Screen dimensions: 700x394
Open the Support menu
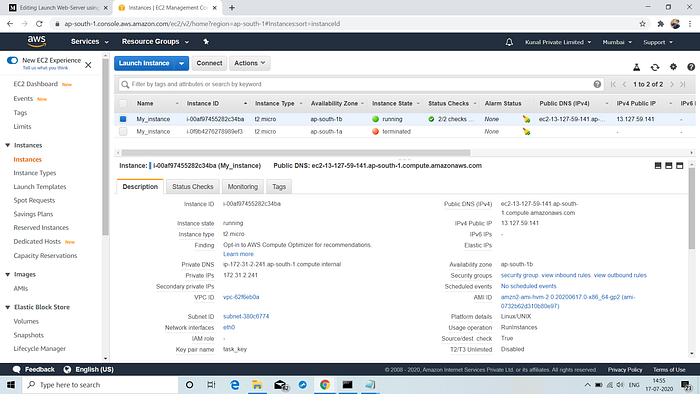coord(658,42)
